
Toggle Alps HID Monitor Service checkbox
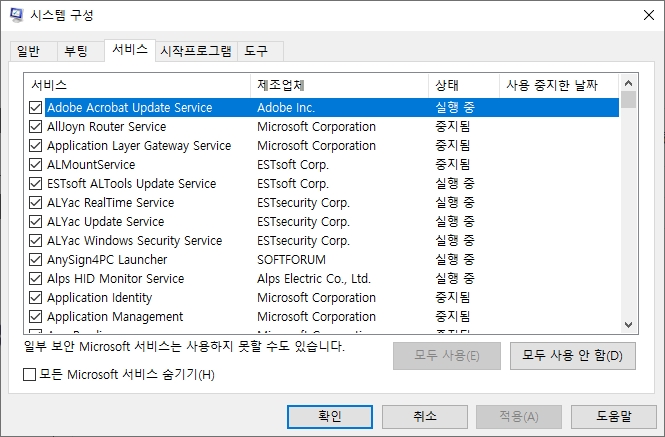click(x=36, y=278)
